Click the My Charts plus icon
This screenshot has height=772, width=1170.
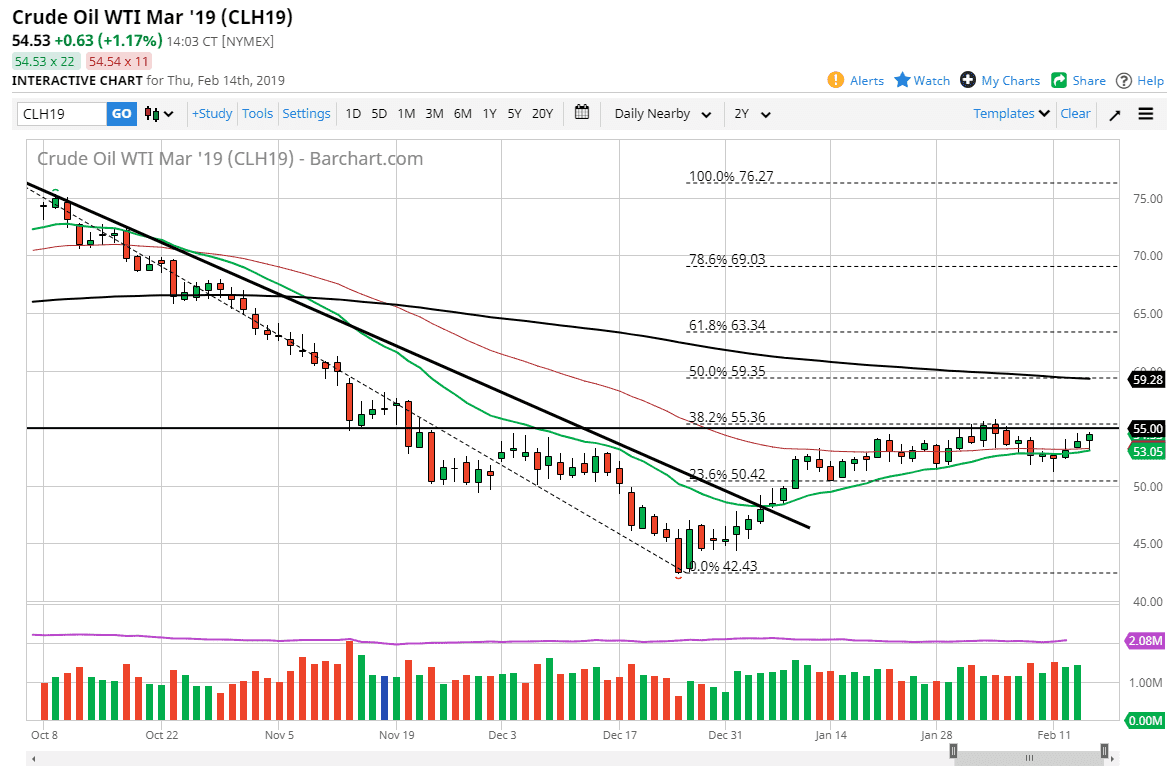966,80
